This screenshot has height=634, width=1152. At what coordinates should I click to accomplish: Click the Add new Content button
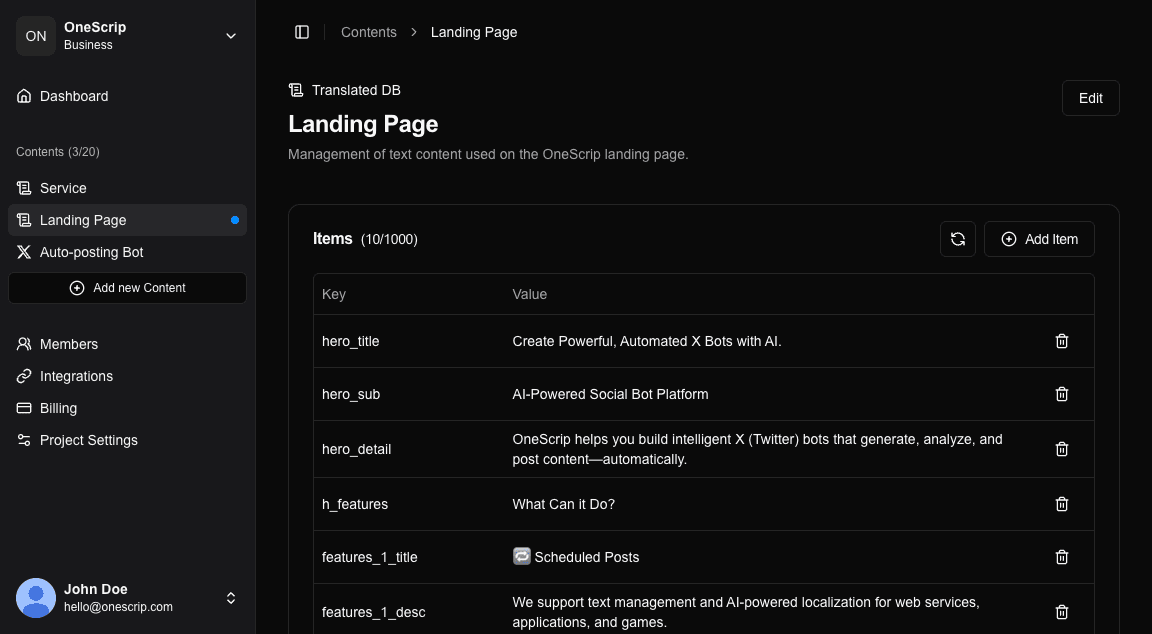tap(128, 288)
